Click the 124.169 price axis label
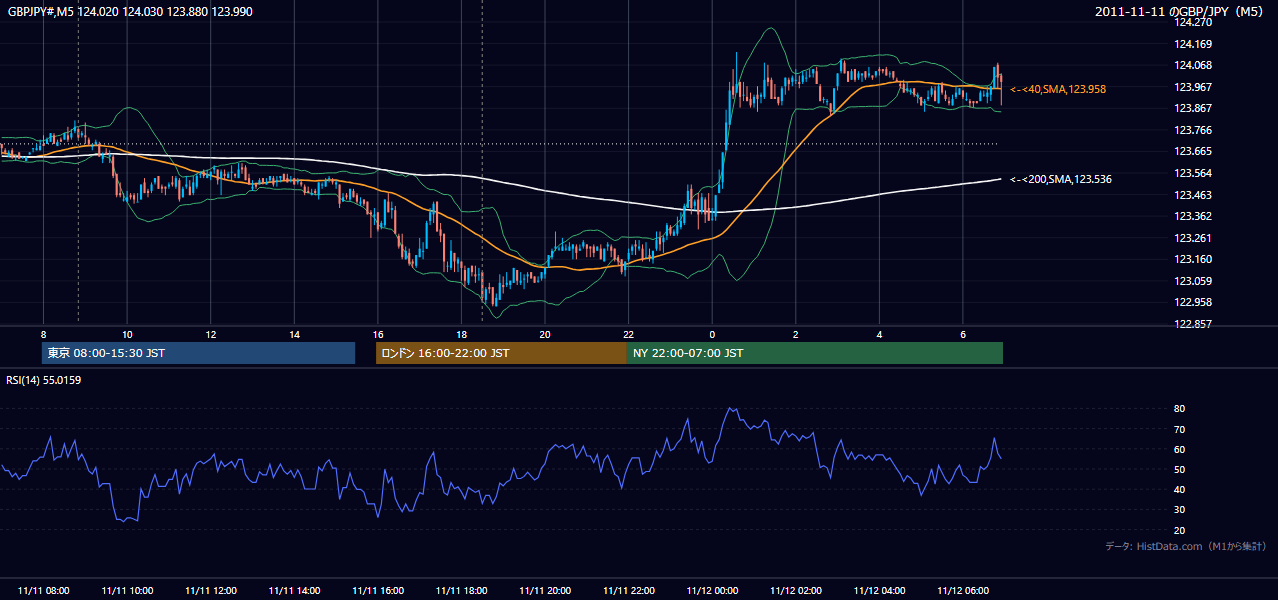 click(x=1193, y=44)
